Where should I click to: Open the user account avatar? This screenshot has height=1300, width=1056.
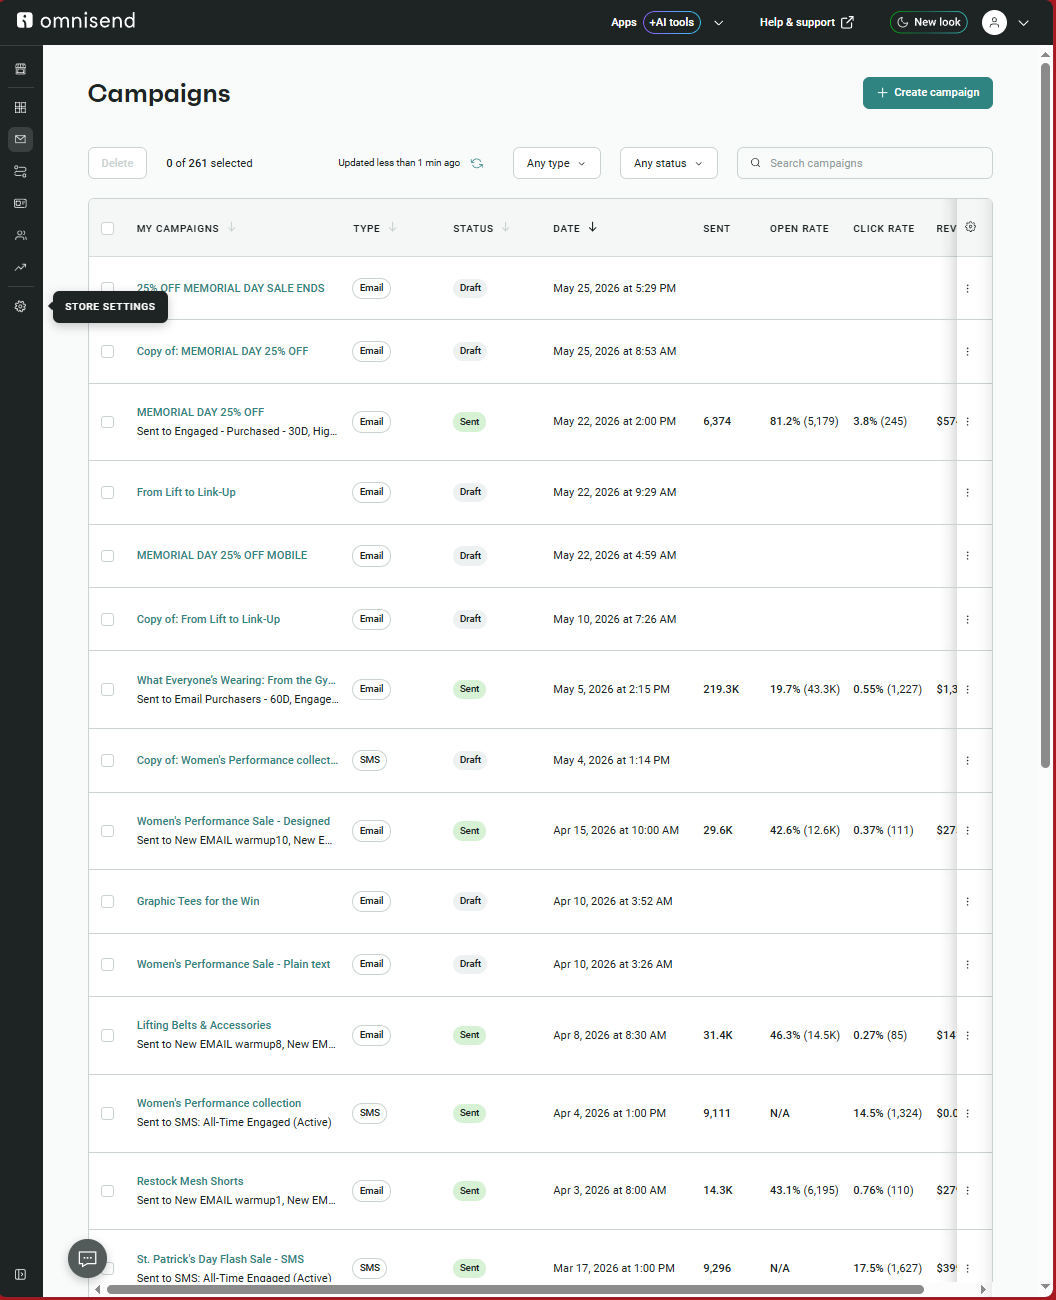tap(994, 22)
